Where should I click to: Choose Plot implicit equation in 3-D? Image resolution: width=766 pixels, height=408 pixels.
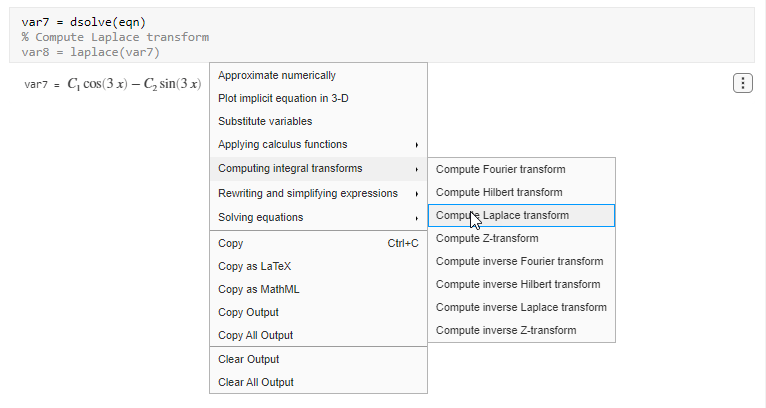coord(283,98)
